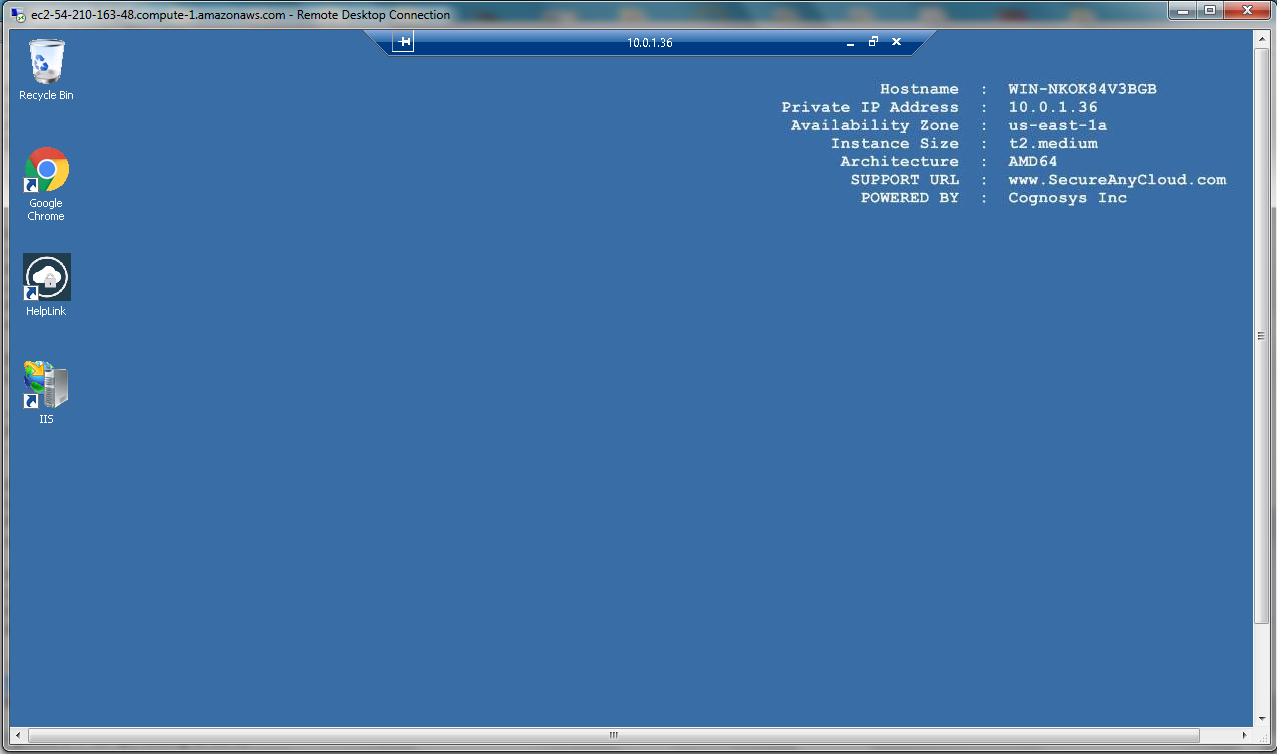The width and height of the screenshot is (1277, 754).
Task: Close the session from the connection bar
Action: coord(896,42)
